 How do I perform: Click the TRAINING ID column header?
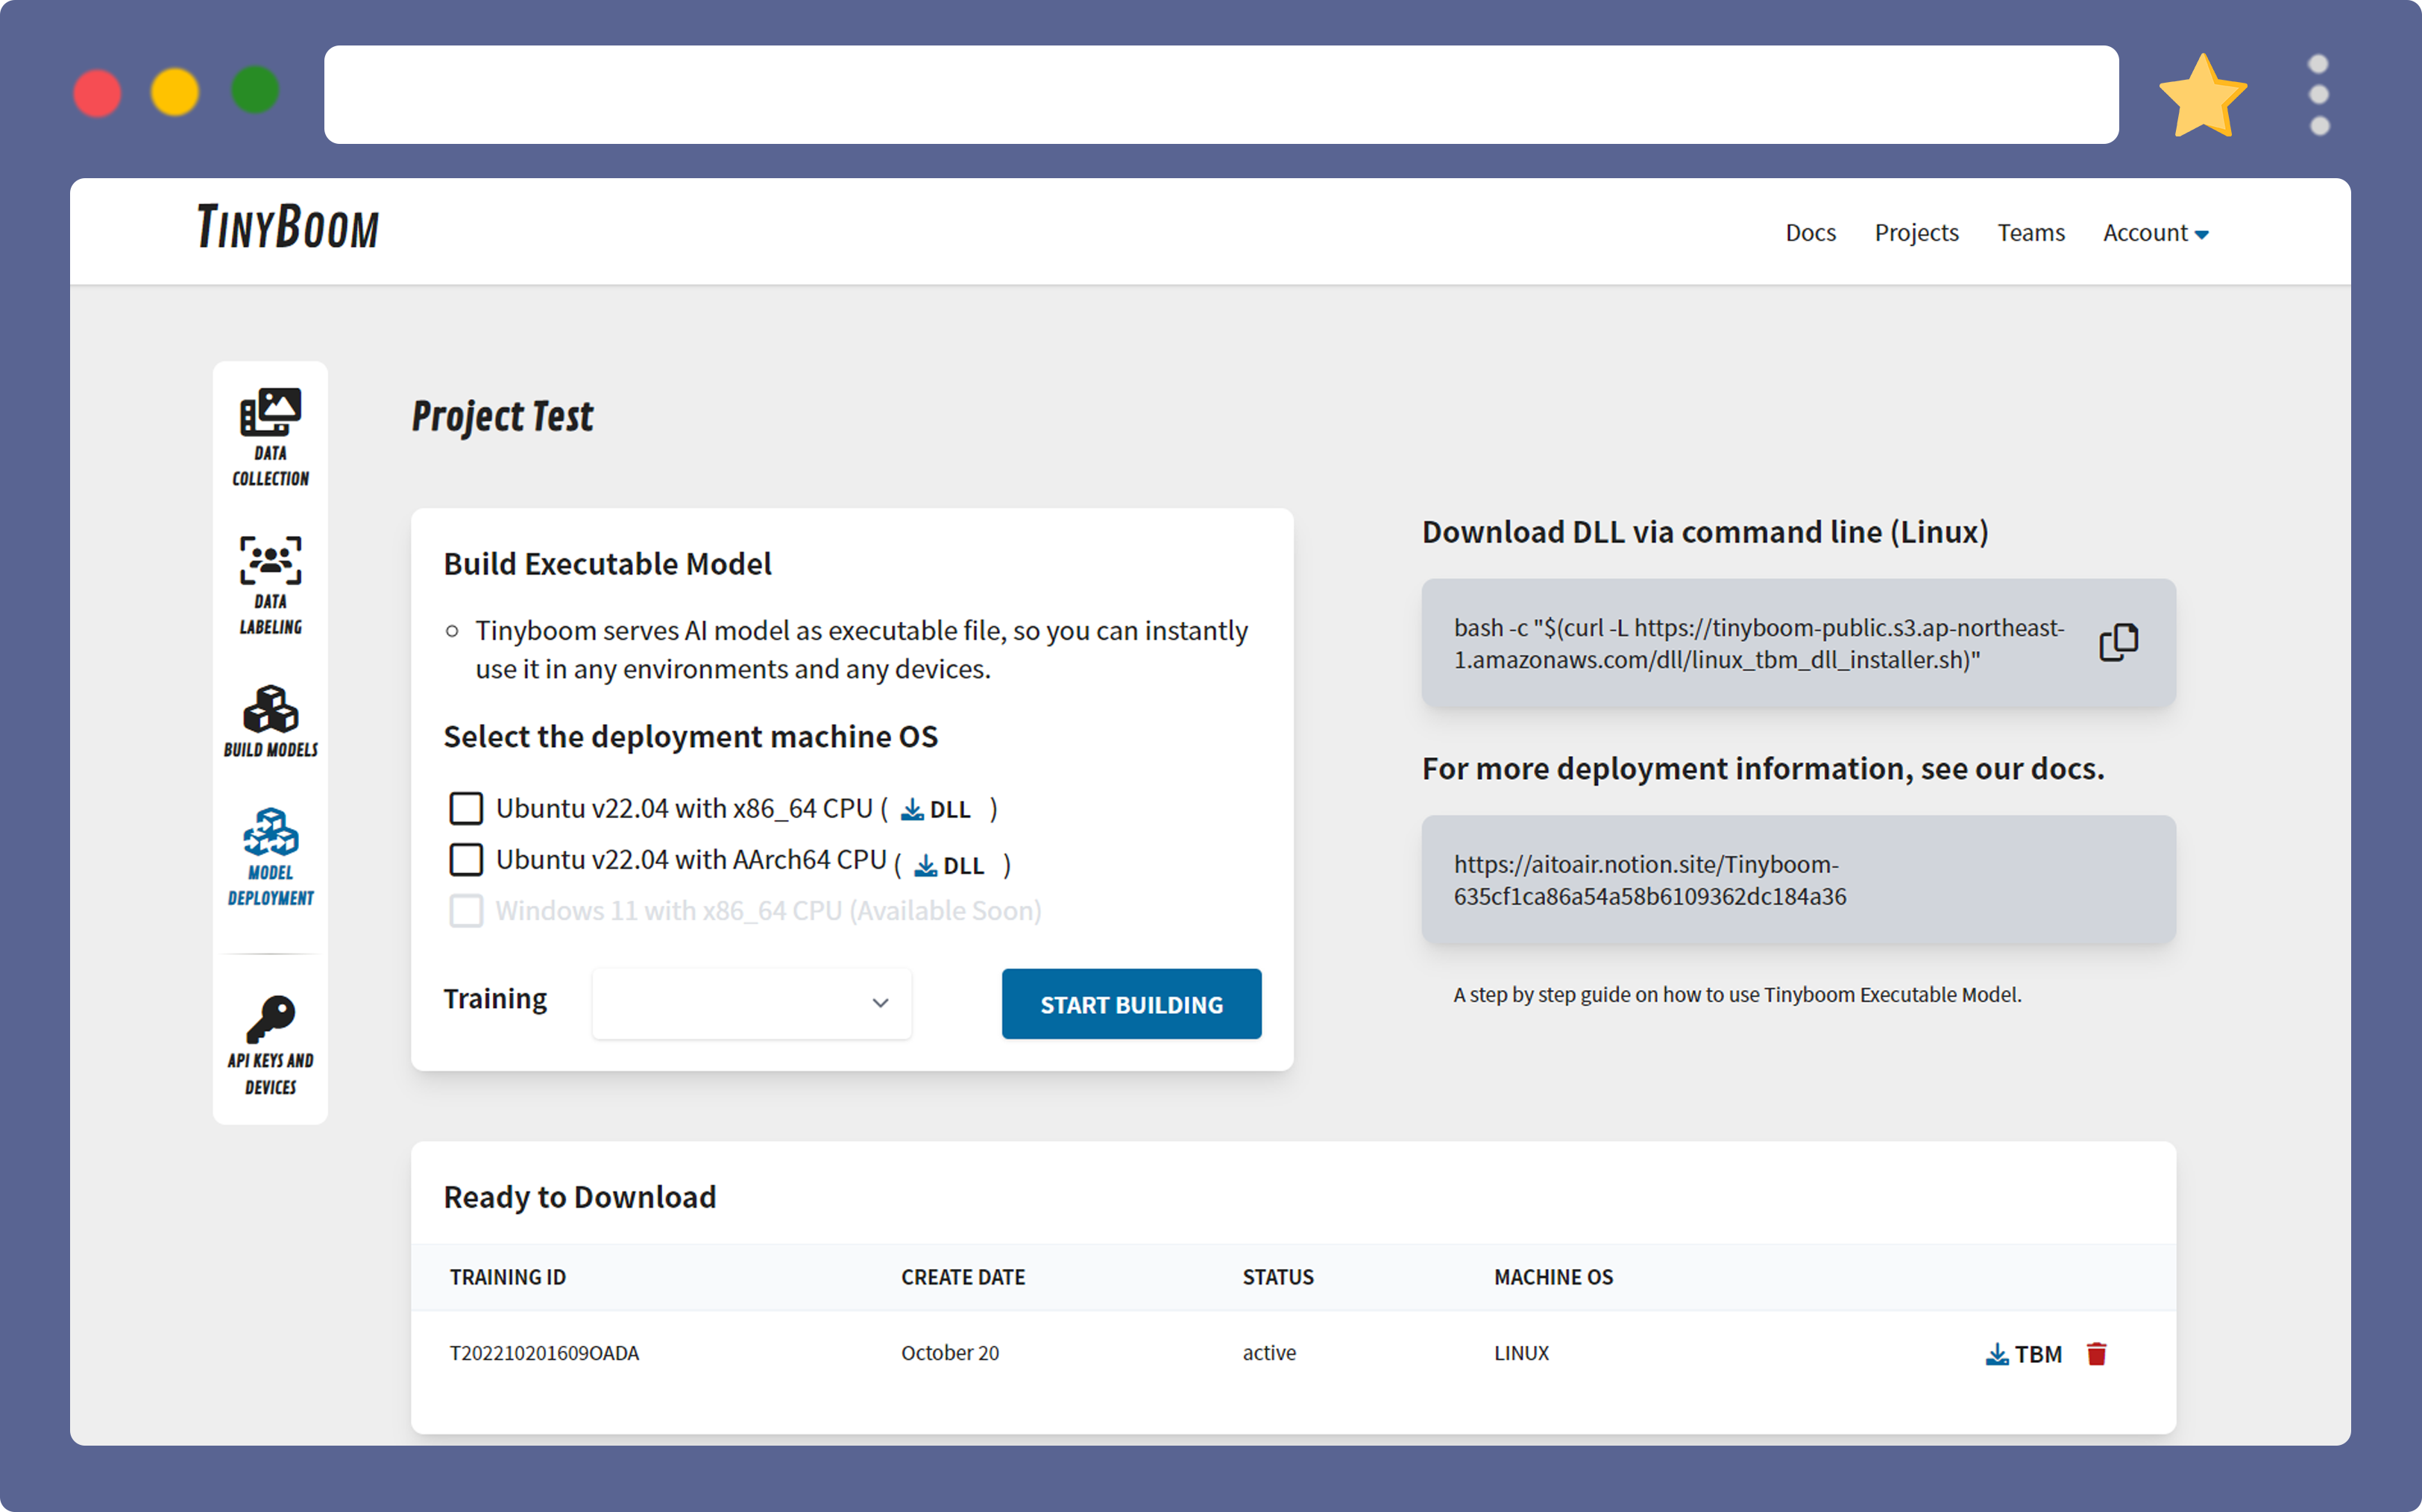click(x=508, y=1277)
